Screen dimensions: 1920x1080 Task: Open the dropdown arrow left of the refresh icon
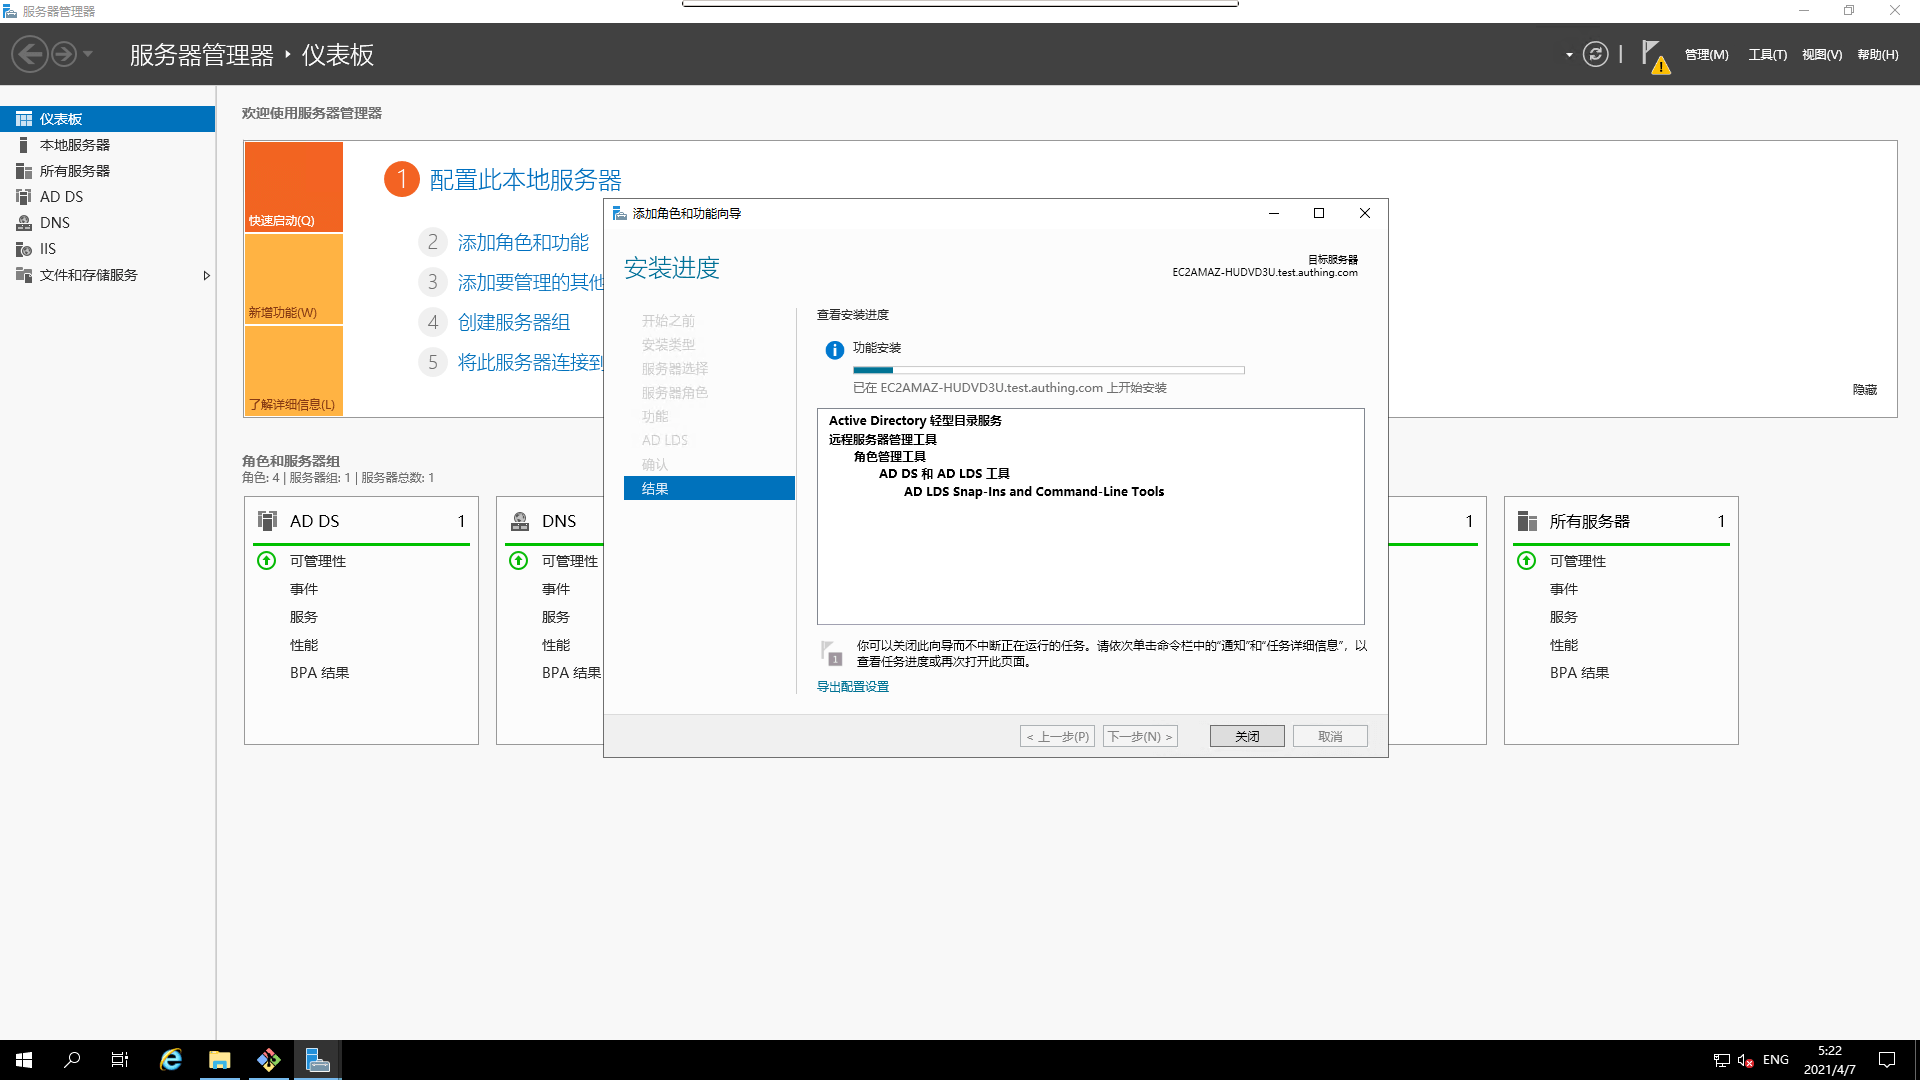click(1569, 55)
